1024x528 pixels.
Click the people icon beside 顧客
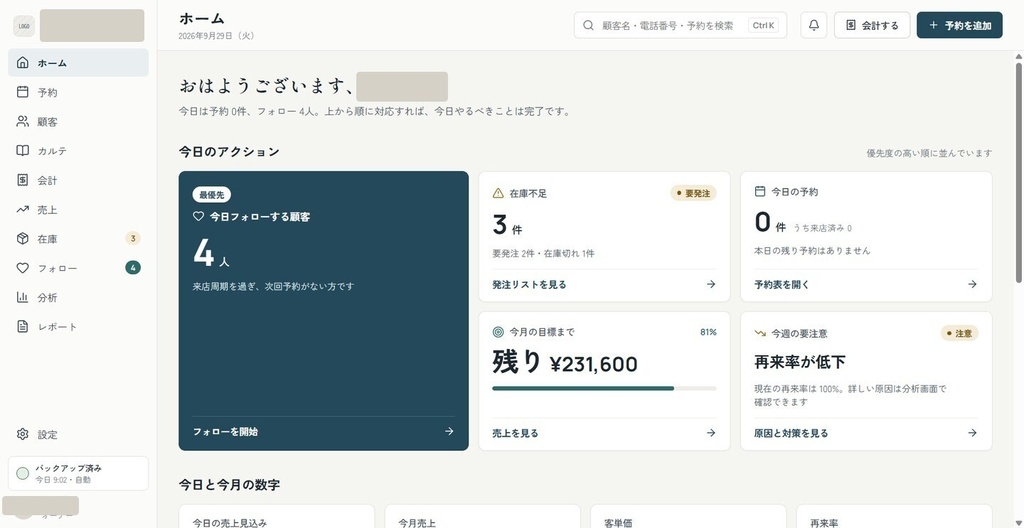[23, 122]
